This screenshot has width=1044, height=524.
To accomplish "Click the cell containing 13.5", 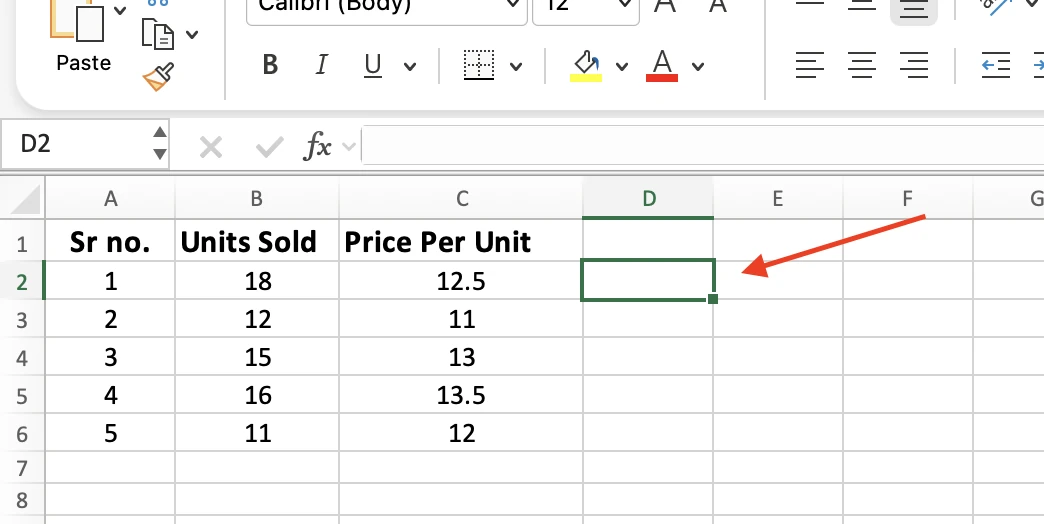I will (461, 395).
